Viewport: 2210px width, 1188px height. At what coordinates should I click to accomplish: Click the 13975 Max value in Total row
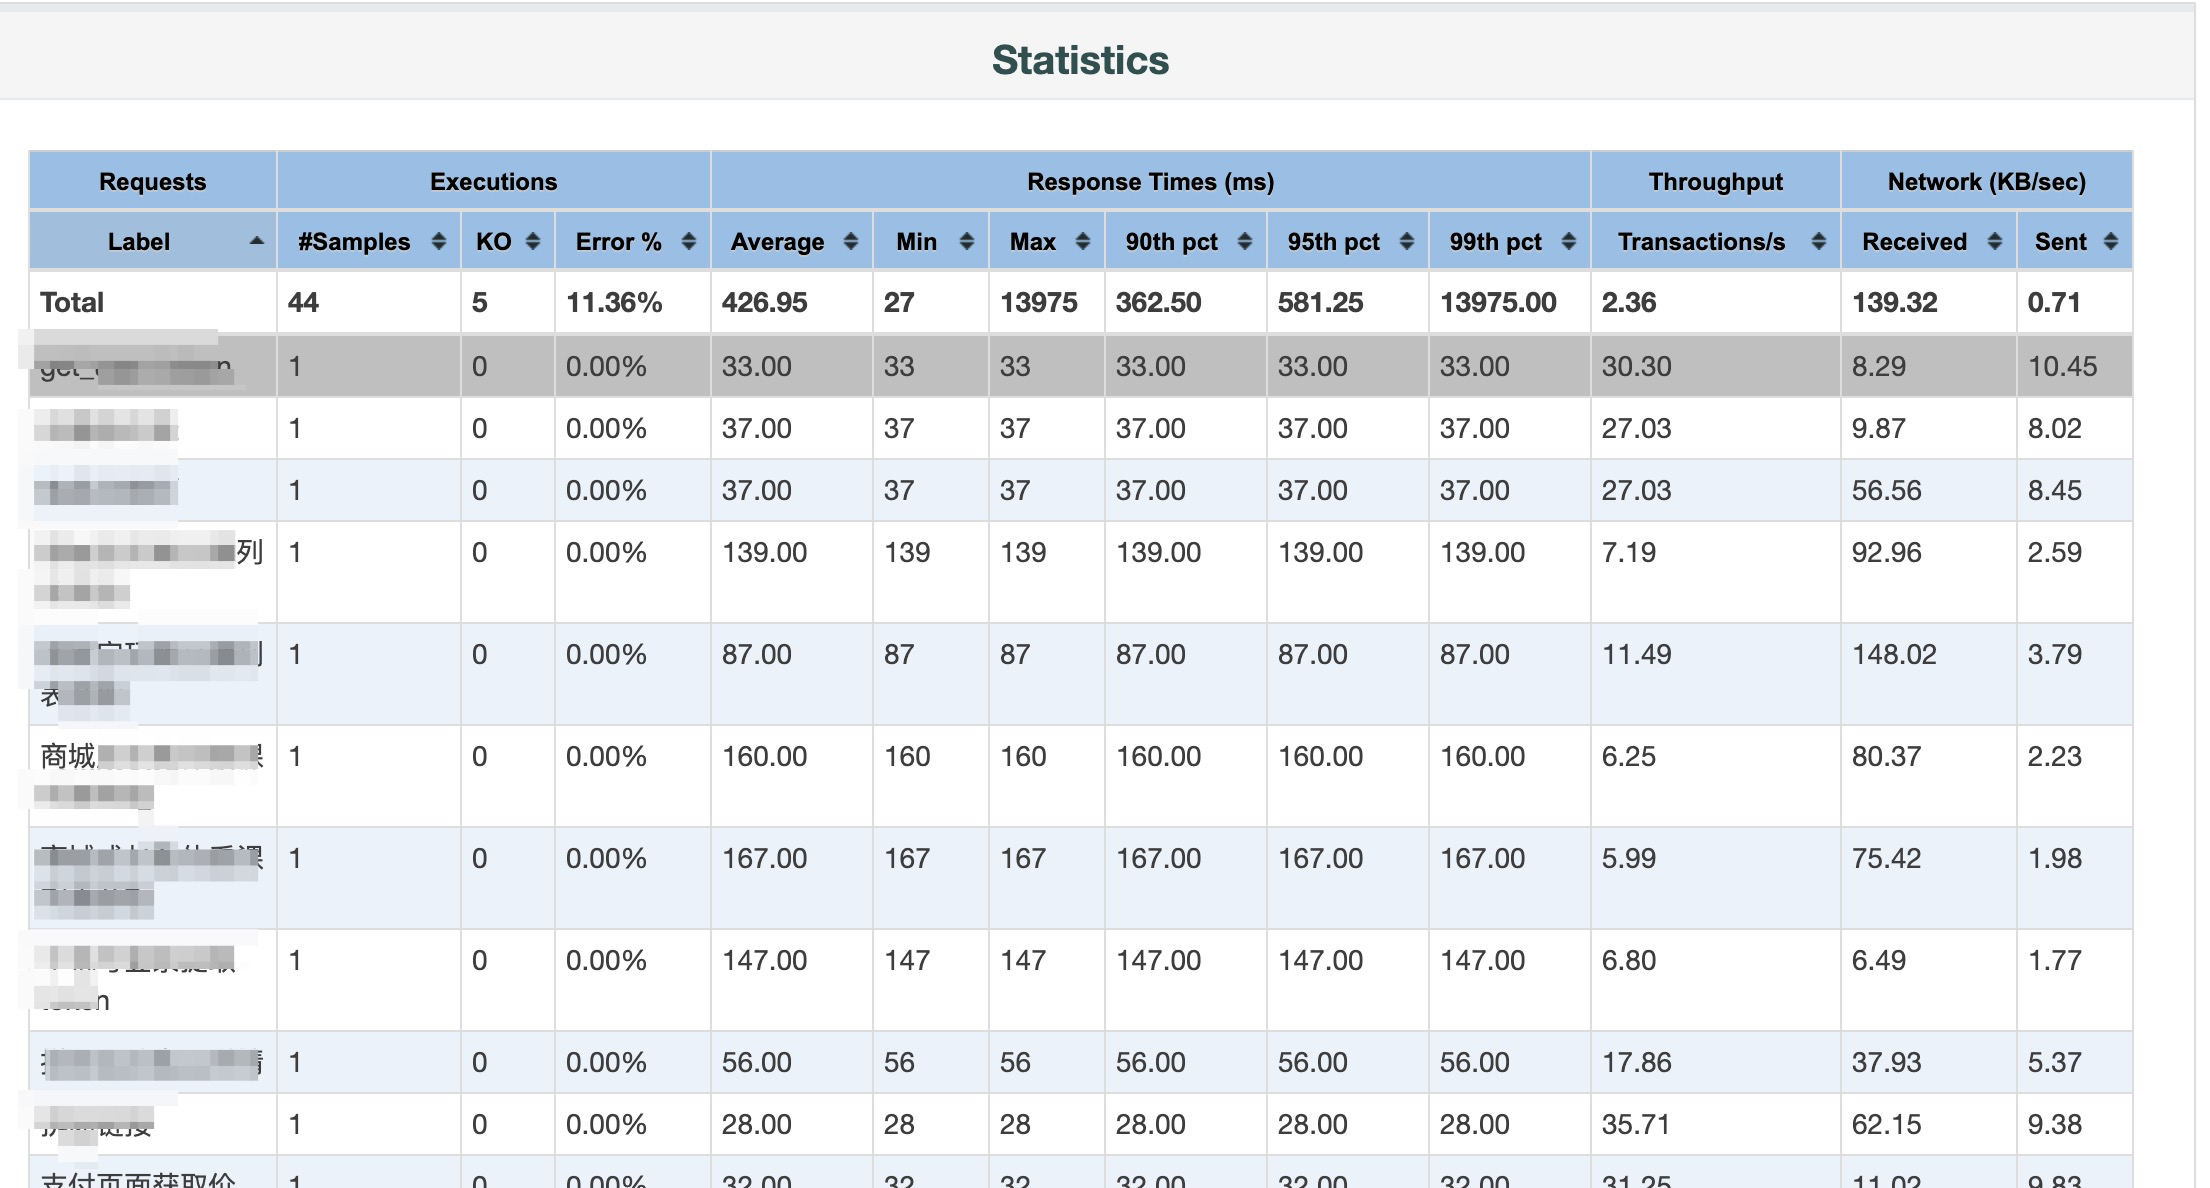[x=1038, y=302]
